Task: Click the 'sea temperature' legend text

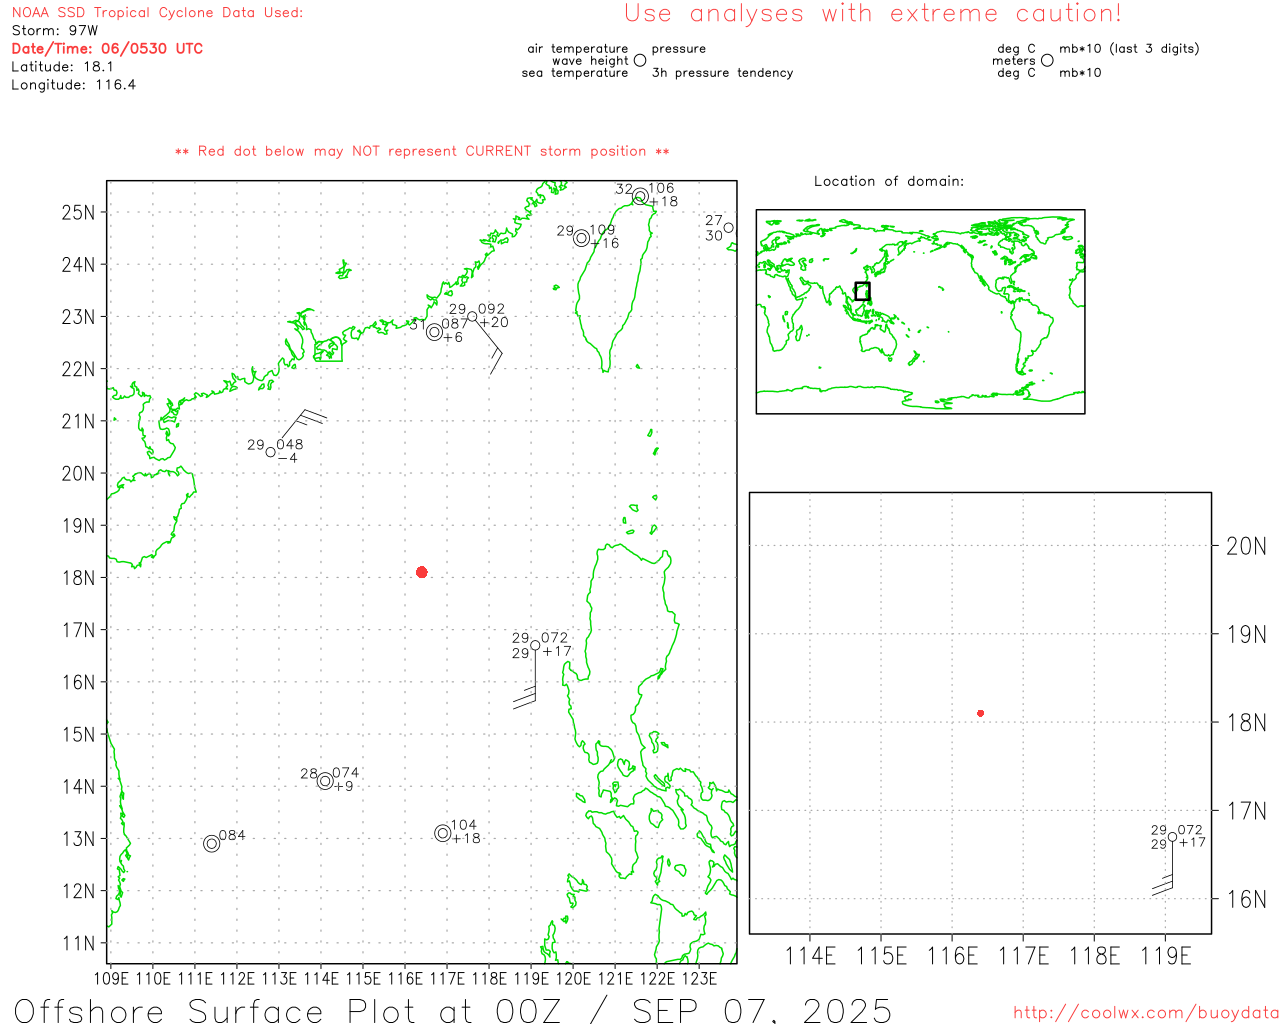Action: tap(575, 73)
